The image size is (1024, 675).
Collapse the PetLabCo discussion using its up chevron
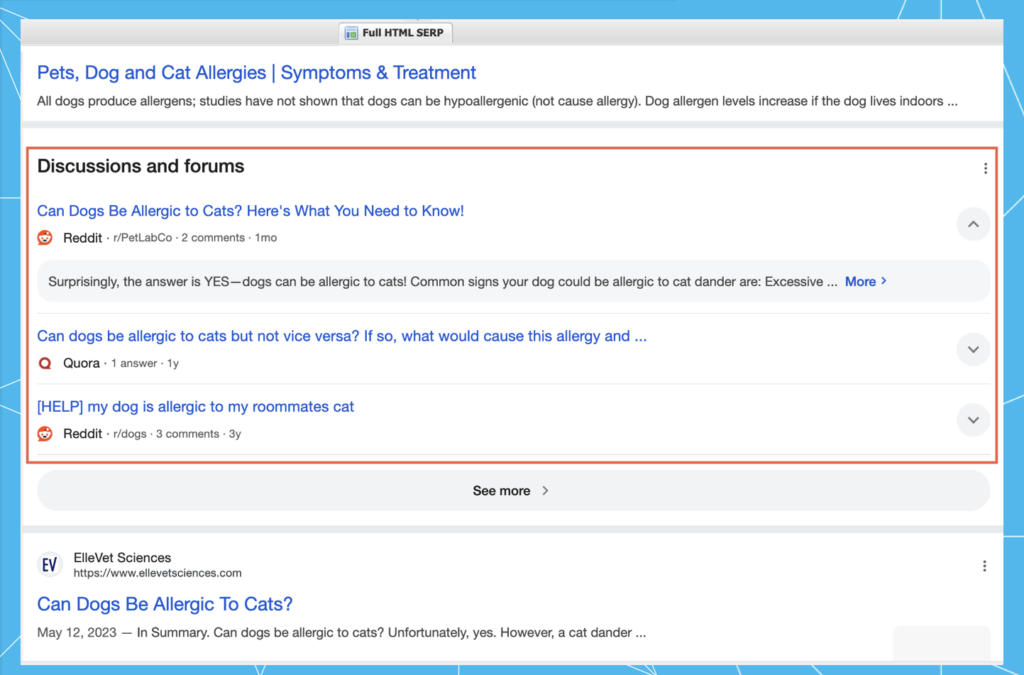coord(972,224)
